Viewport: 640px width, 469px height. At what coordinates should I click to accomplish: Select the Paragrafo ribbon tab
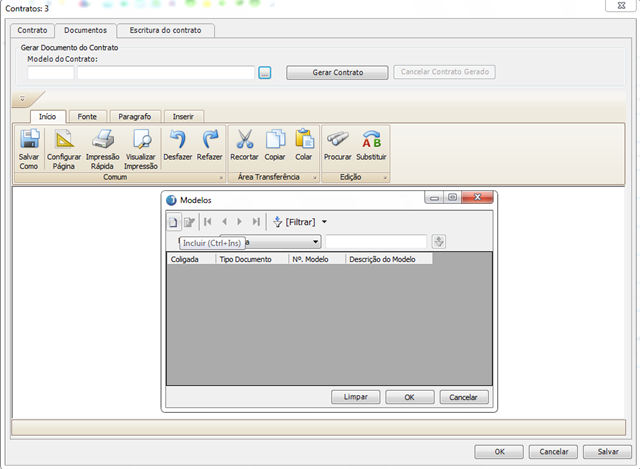click(135, 116)
